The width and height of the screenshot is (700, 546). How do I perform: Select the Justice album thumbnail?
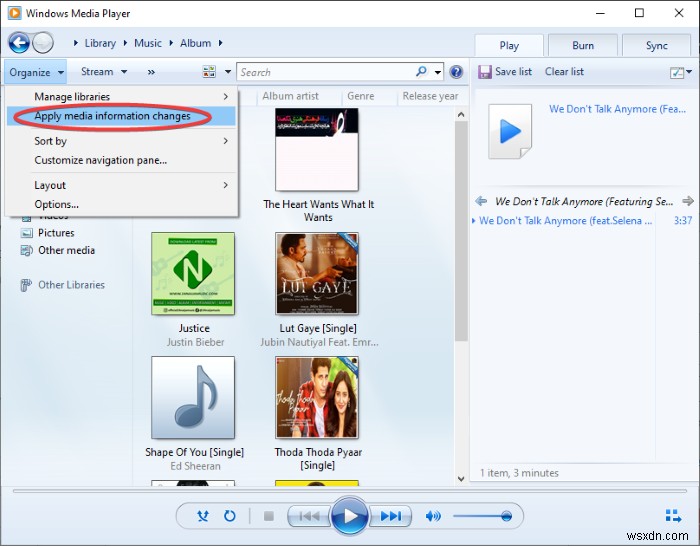(x=193, y=273)
